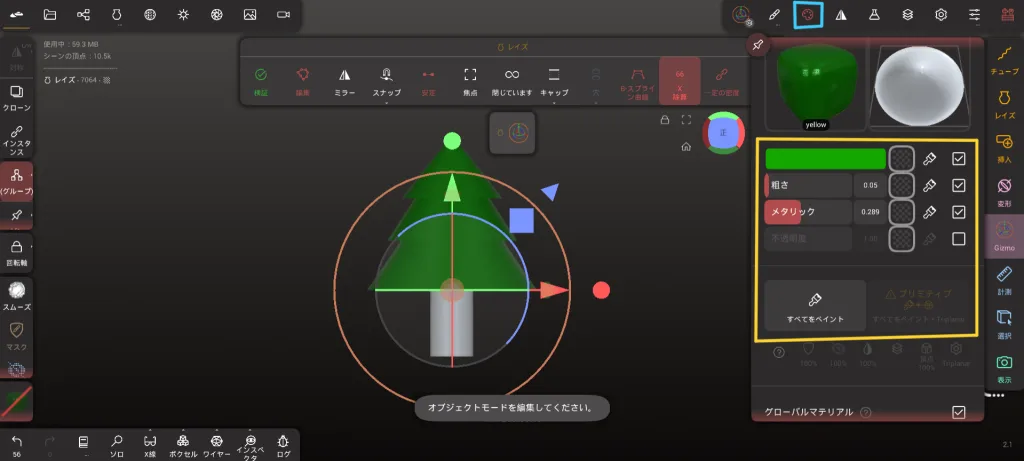
Task: Click the green 検証 validate button
Action: click(261, 80)
